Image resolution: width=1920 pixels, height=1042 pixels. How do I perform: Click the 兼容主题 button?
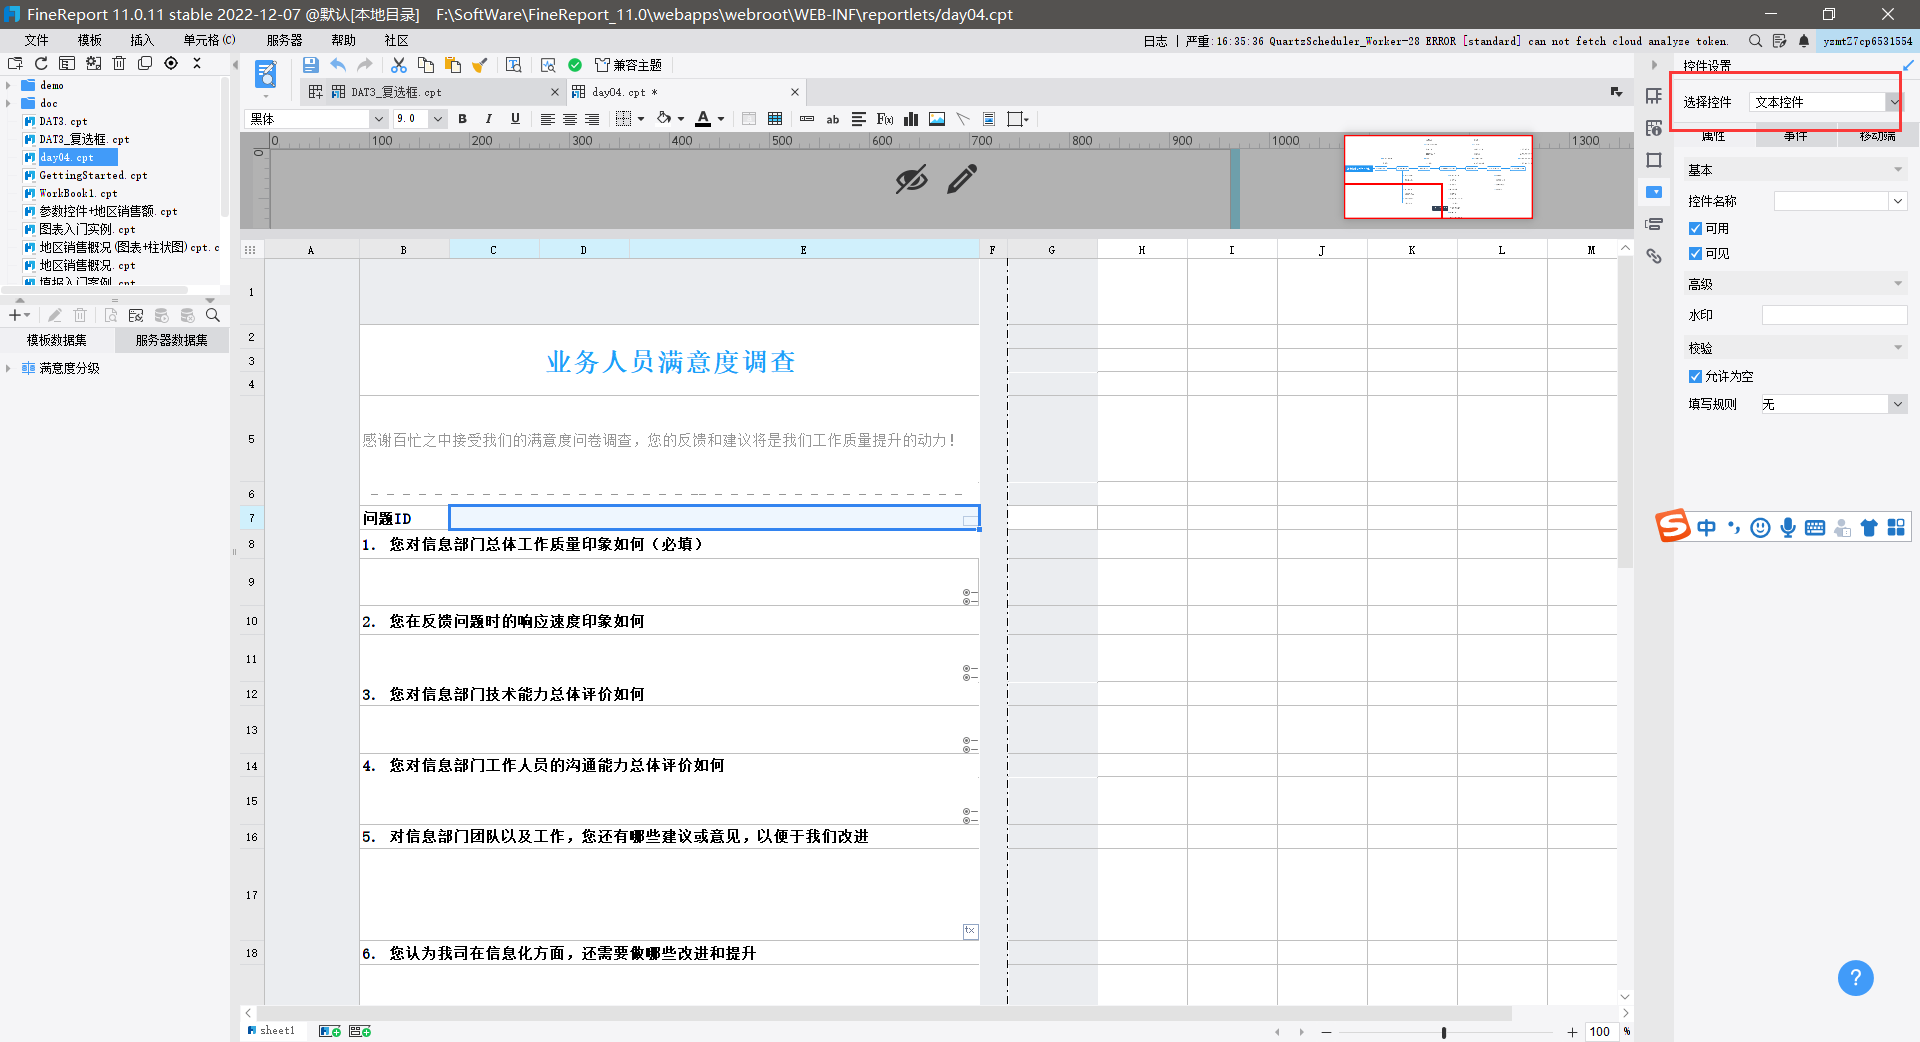(x=628, y=65)
